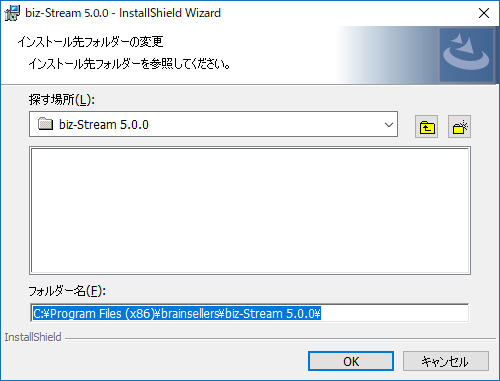Create a new folder

click(x=459, y=127)
